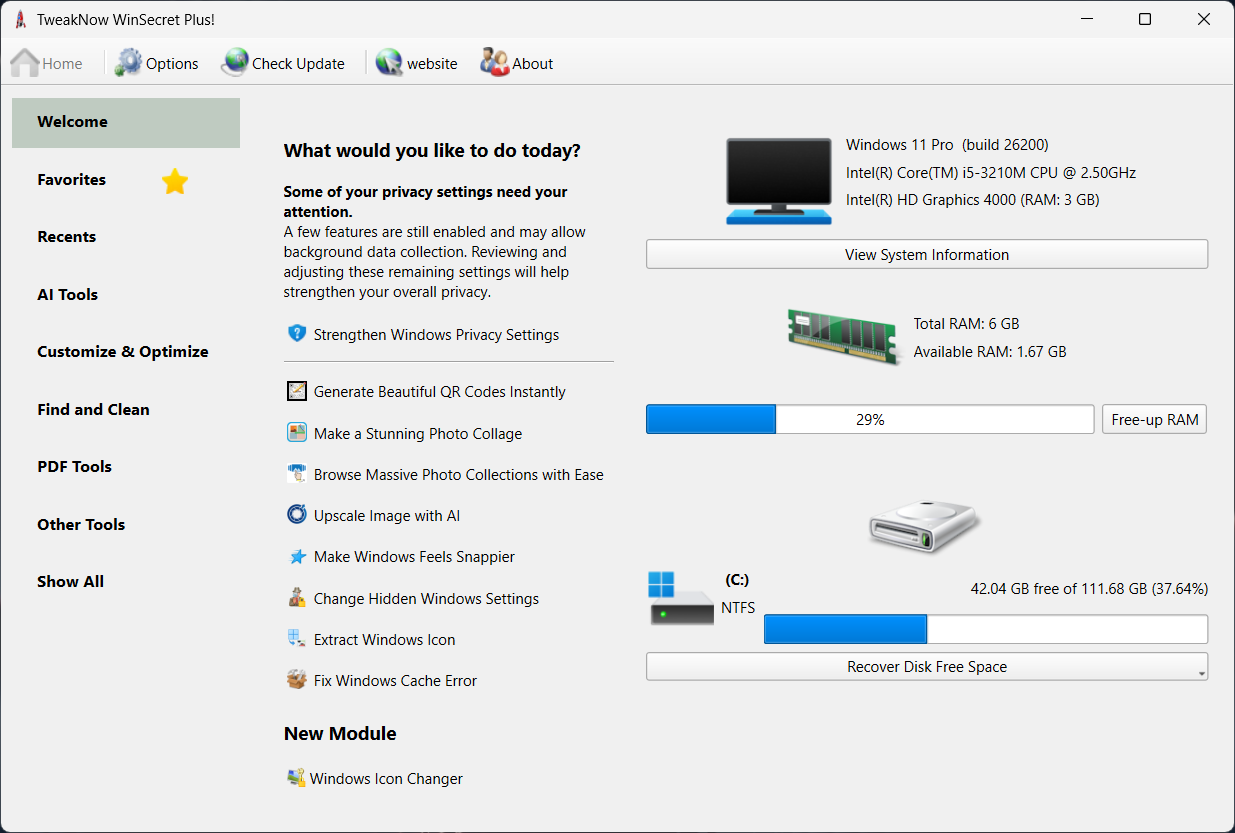This screenshot has width=1235, height=833.
Task: Click the About toolbar label
Action: 533,64
